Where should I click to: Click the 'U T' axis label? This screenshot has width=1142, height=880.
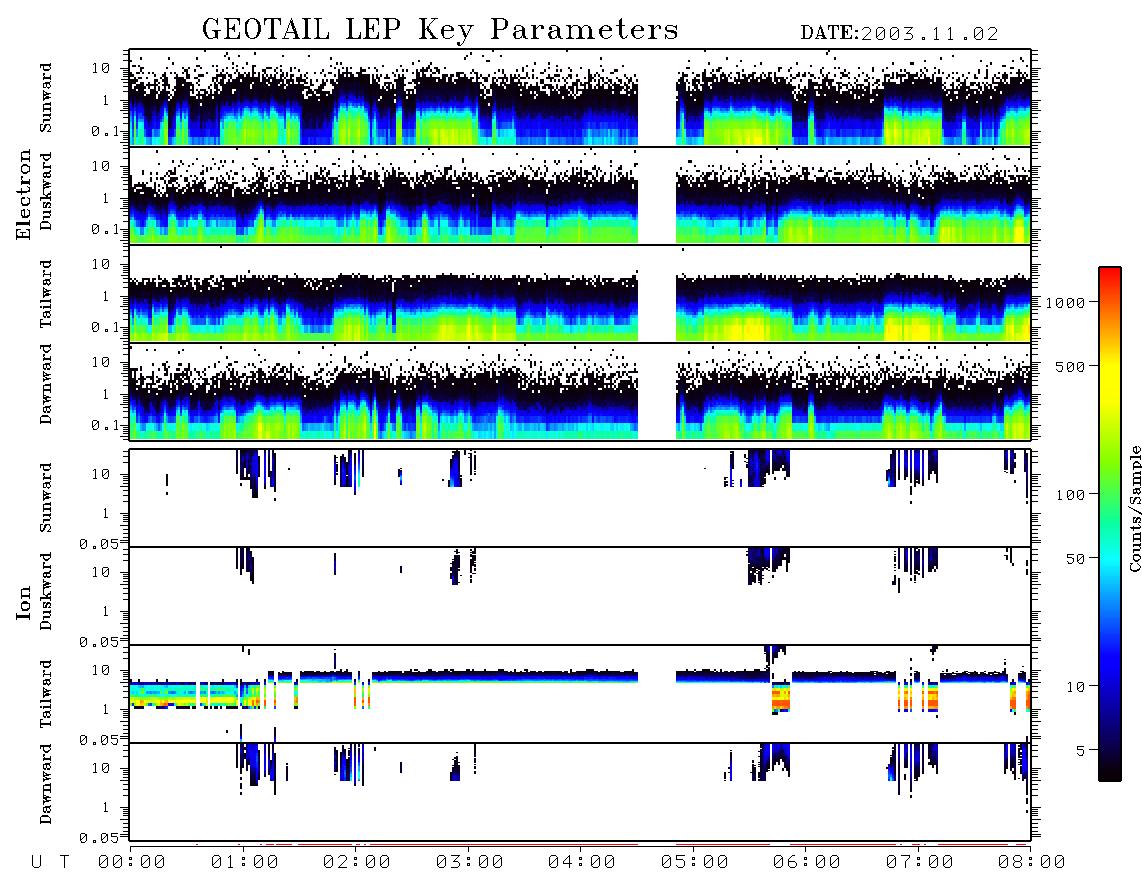[50, 863]
